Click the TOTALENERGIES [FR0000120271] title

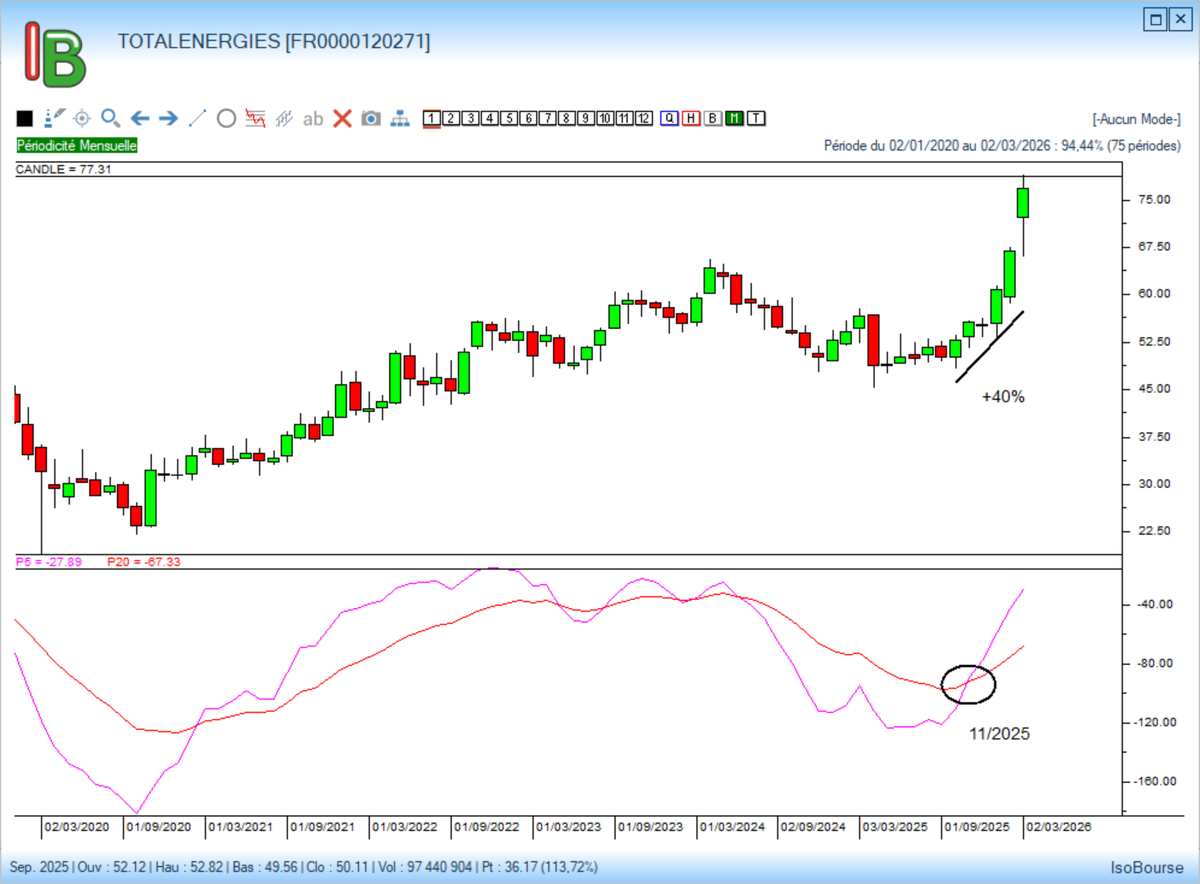pos(274,41)
